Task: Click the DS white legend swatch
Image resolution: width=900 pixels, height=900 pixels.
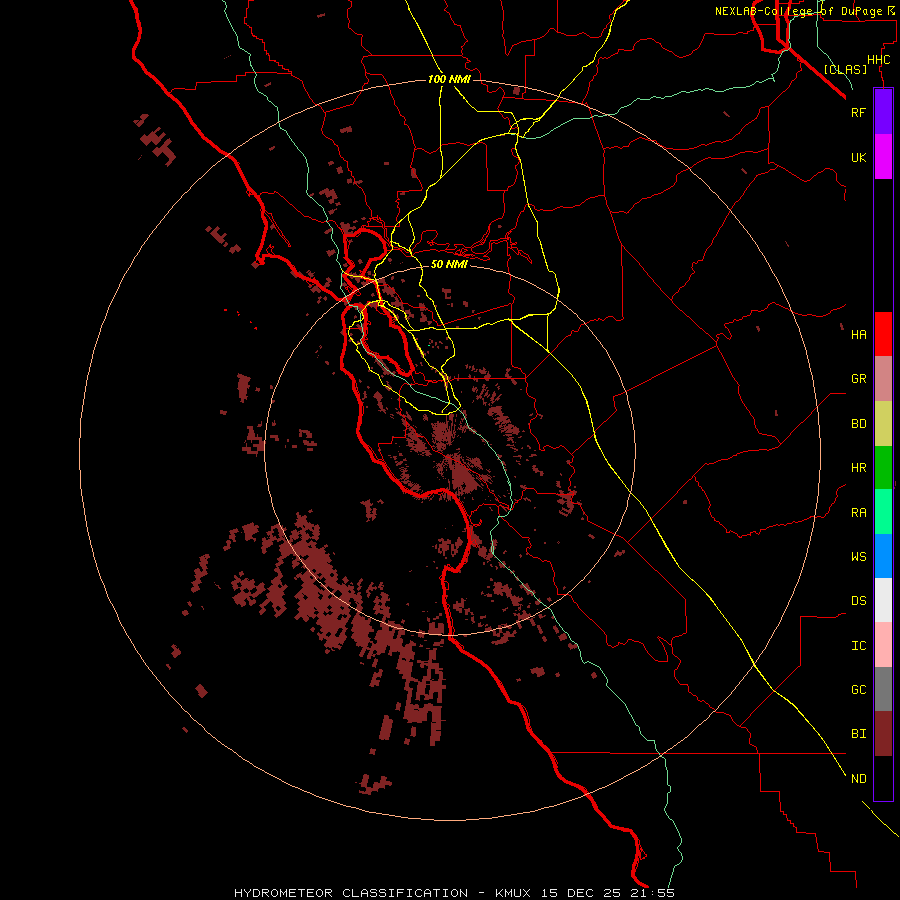Action: 883,600
